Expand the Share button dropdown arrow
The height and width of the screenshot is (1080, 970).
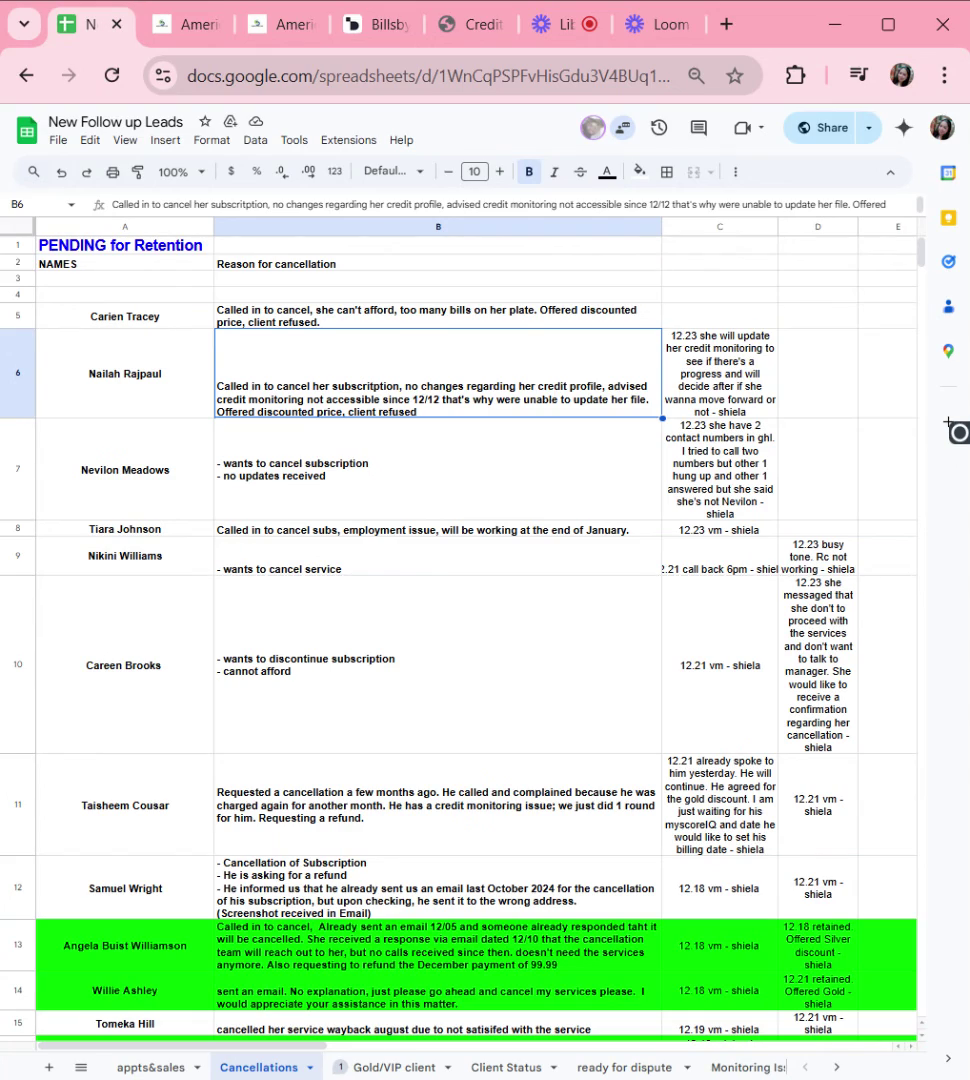869,127
